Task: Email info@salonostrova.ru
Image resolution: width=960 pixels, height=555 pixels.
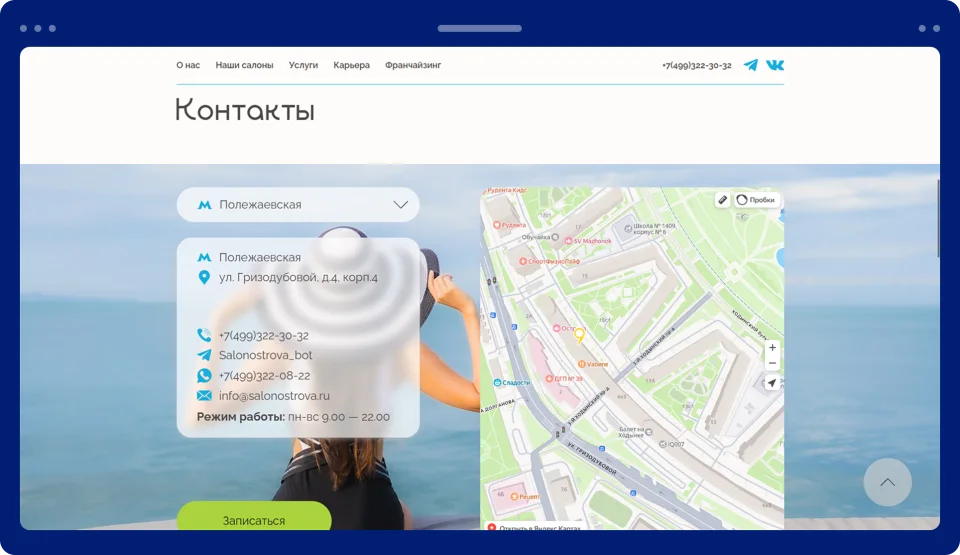Action: click(x=274, y=396)
